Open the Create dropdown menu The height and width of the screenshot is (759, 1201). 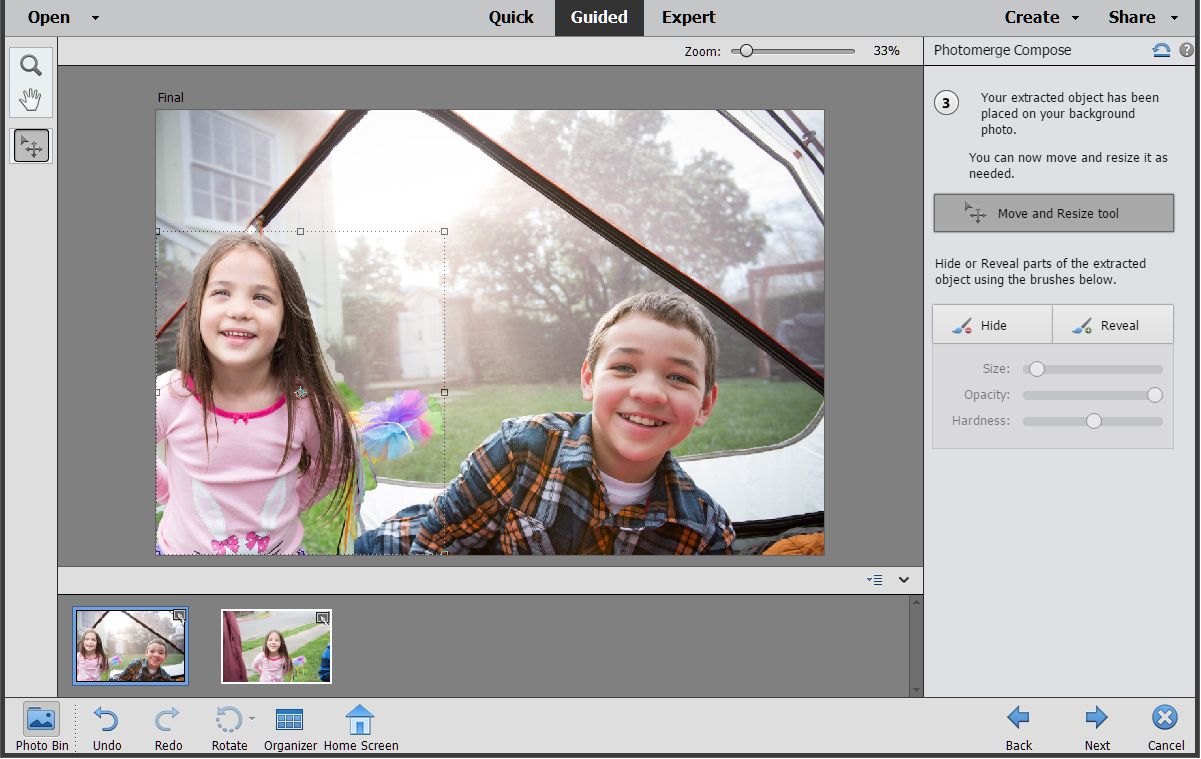(x=1042, y=17)
